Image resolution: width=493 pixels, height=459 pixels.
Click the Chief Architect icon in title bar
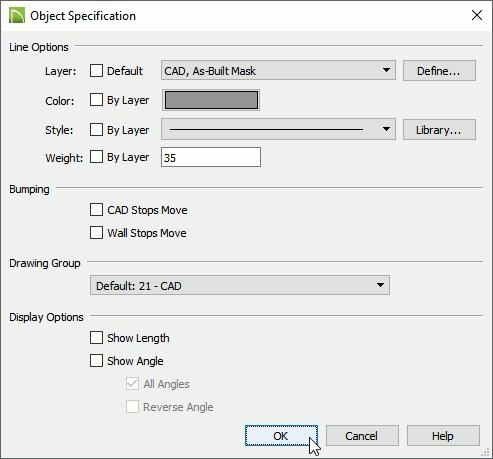pos(17,16)
